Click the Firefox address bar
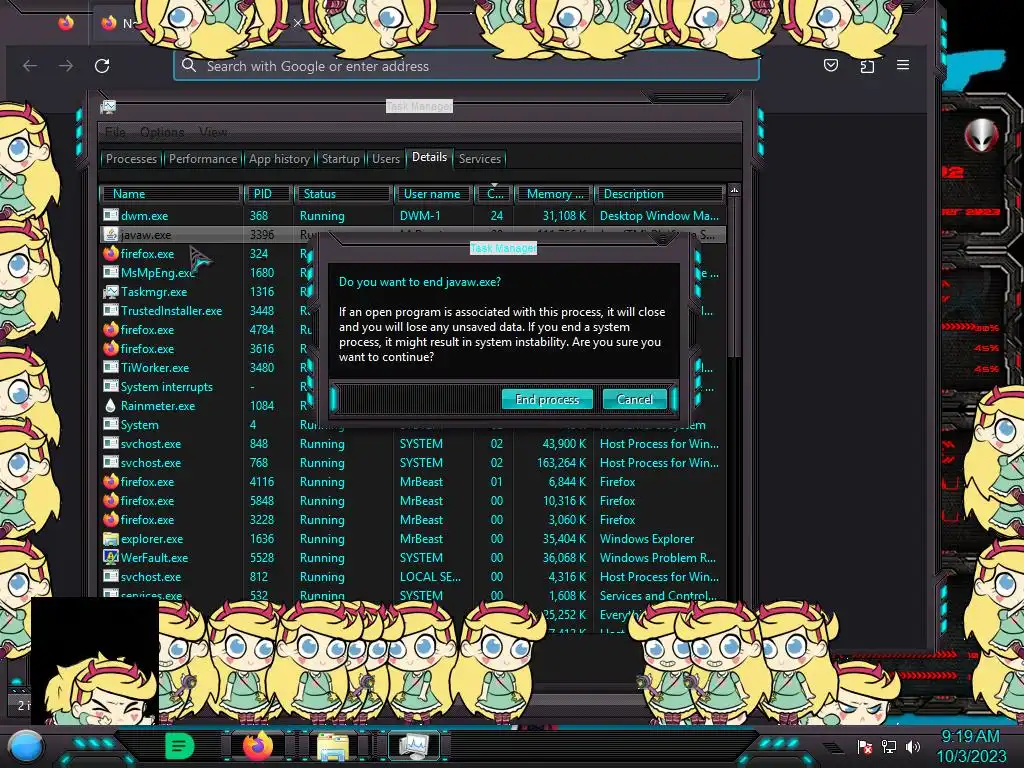Image resolution: width=1024 pixels, height=768 pixels. pos(466,66)
